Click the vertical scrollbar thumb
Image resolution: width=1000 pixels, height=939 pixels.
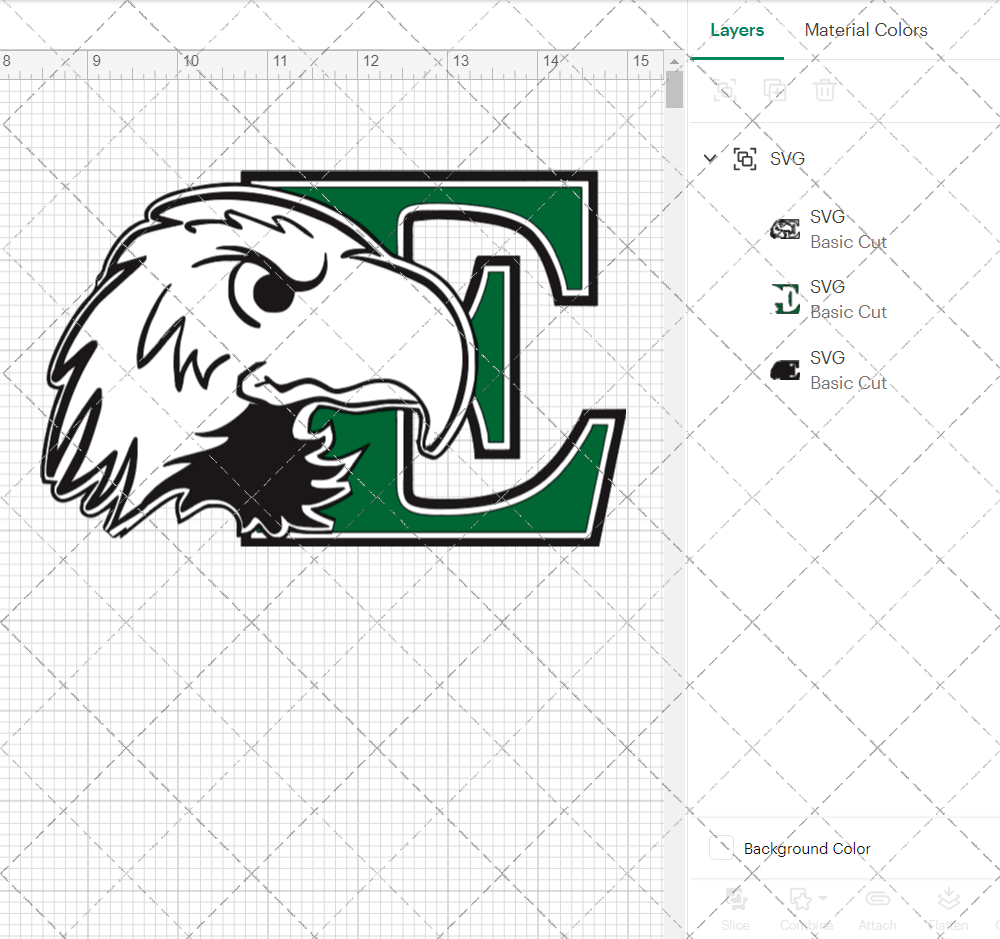pyautogui.click(x=674, y=89)
